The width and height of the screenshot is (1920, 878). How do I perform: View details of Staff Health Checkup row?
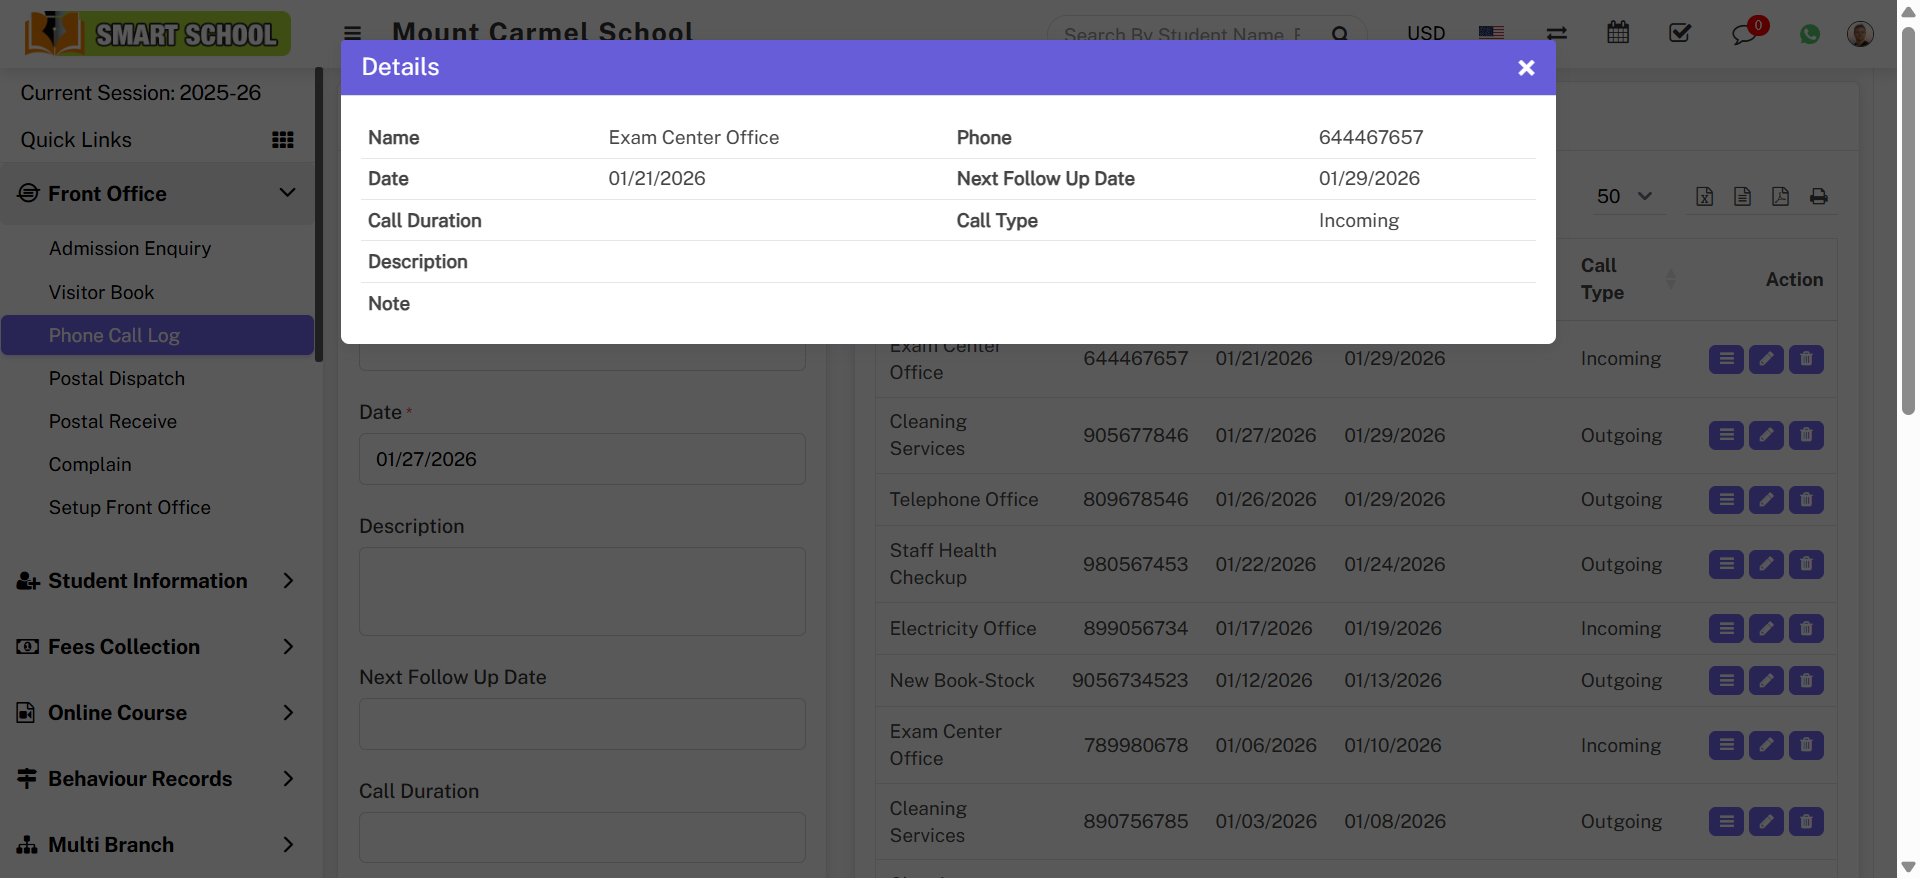click(1726, 565)
